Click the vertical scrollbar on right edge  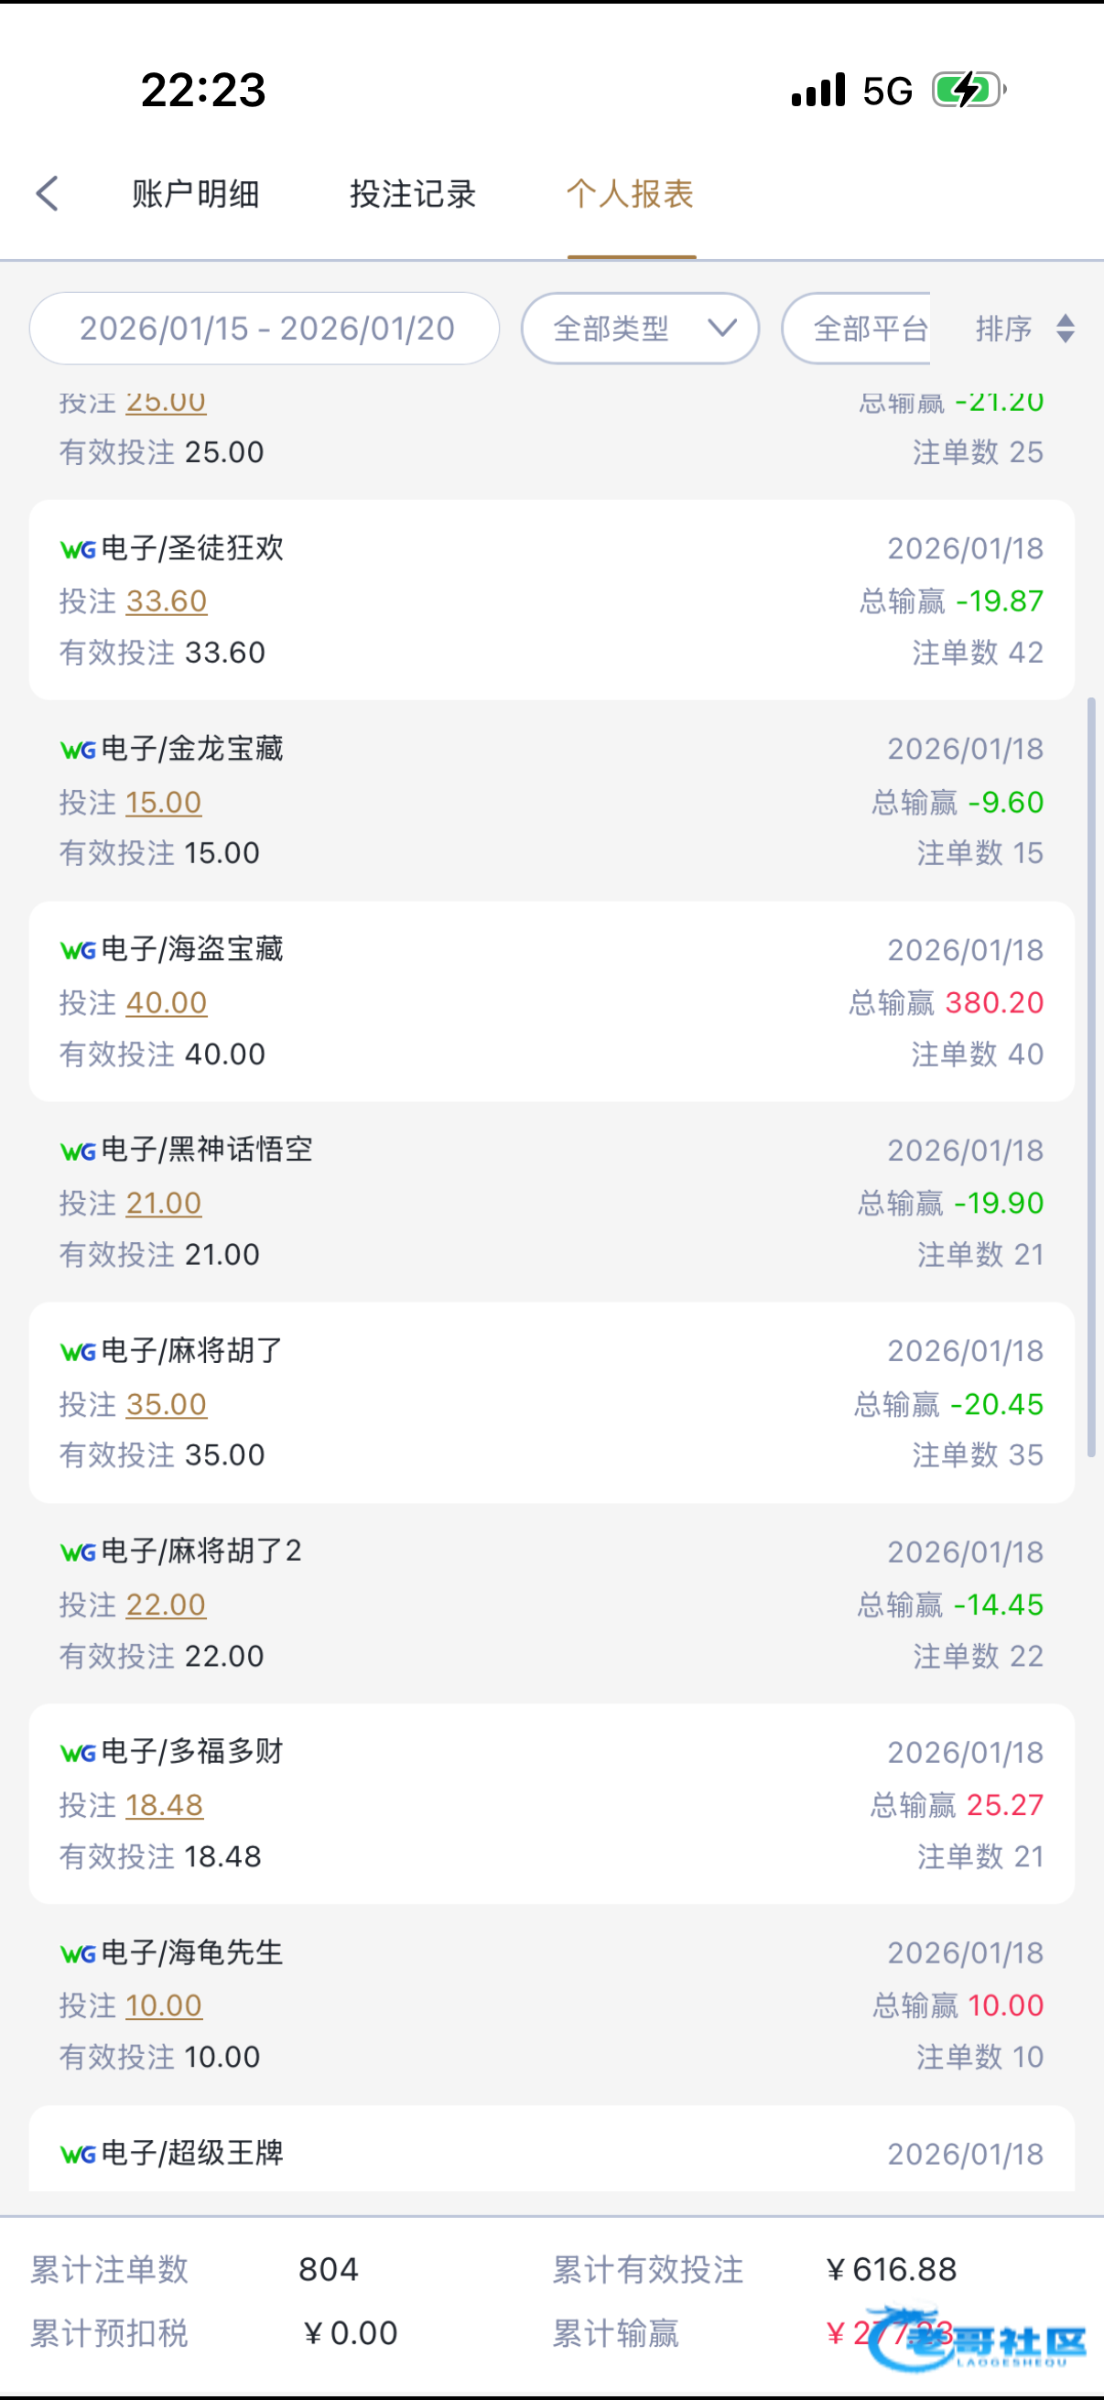(1091, 1078)
